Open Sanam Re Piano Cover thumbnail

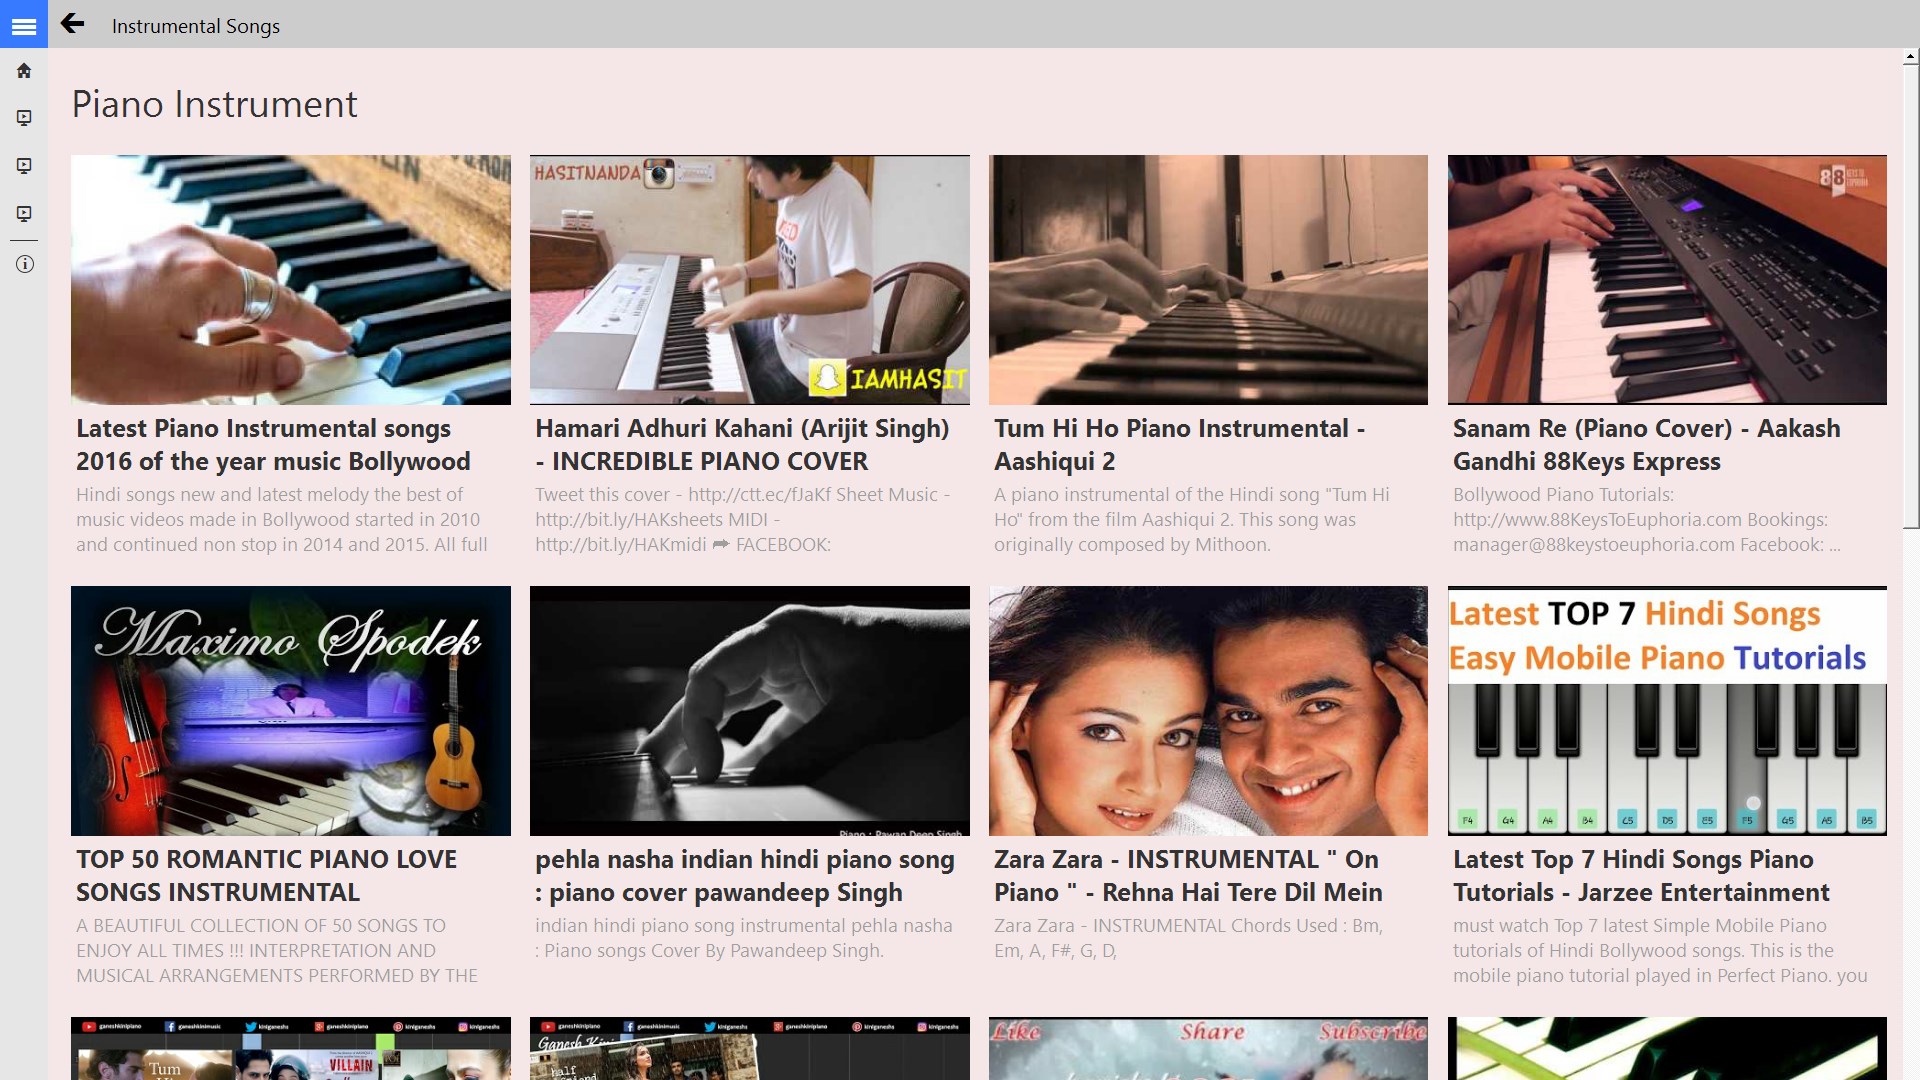[x=1667, y=279]
